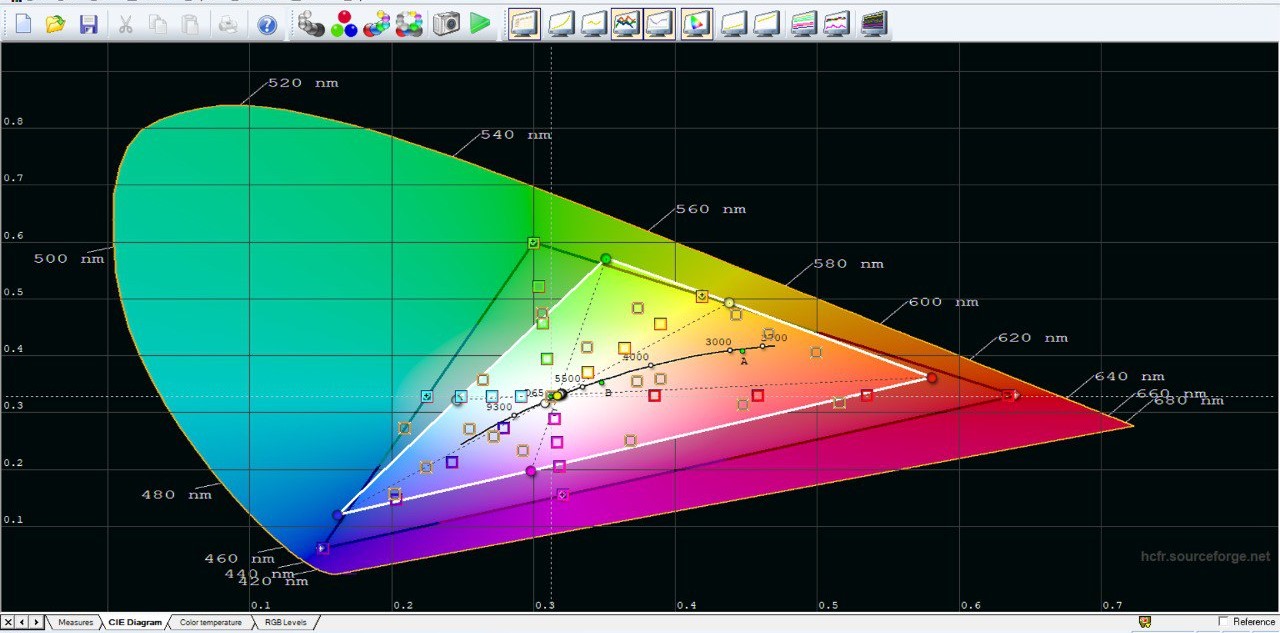Save the calibration with the floppy disk icon
1280x633 pixels.
89,24
